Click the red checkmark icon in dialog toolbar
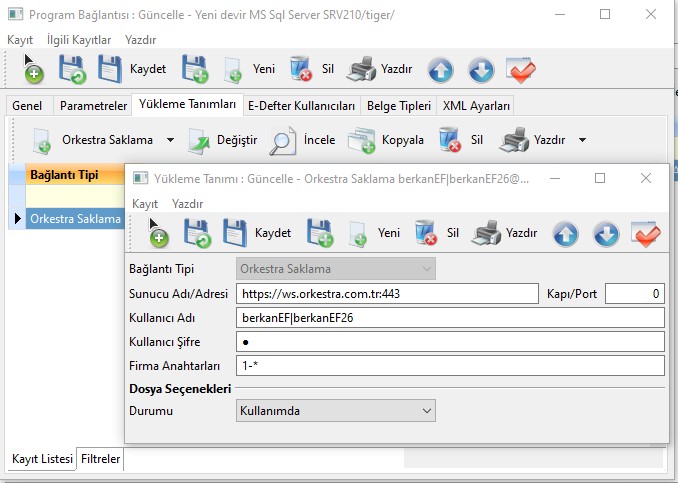Screen dimensions: 678x483 646,233
